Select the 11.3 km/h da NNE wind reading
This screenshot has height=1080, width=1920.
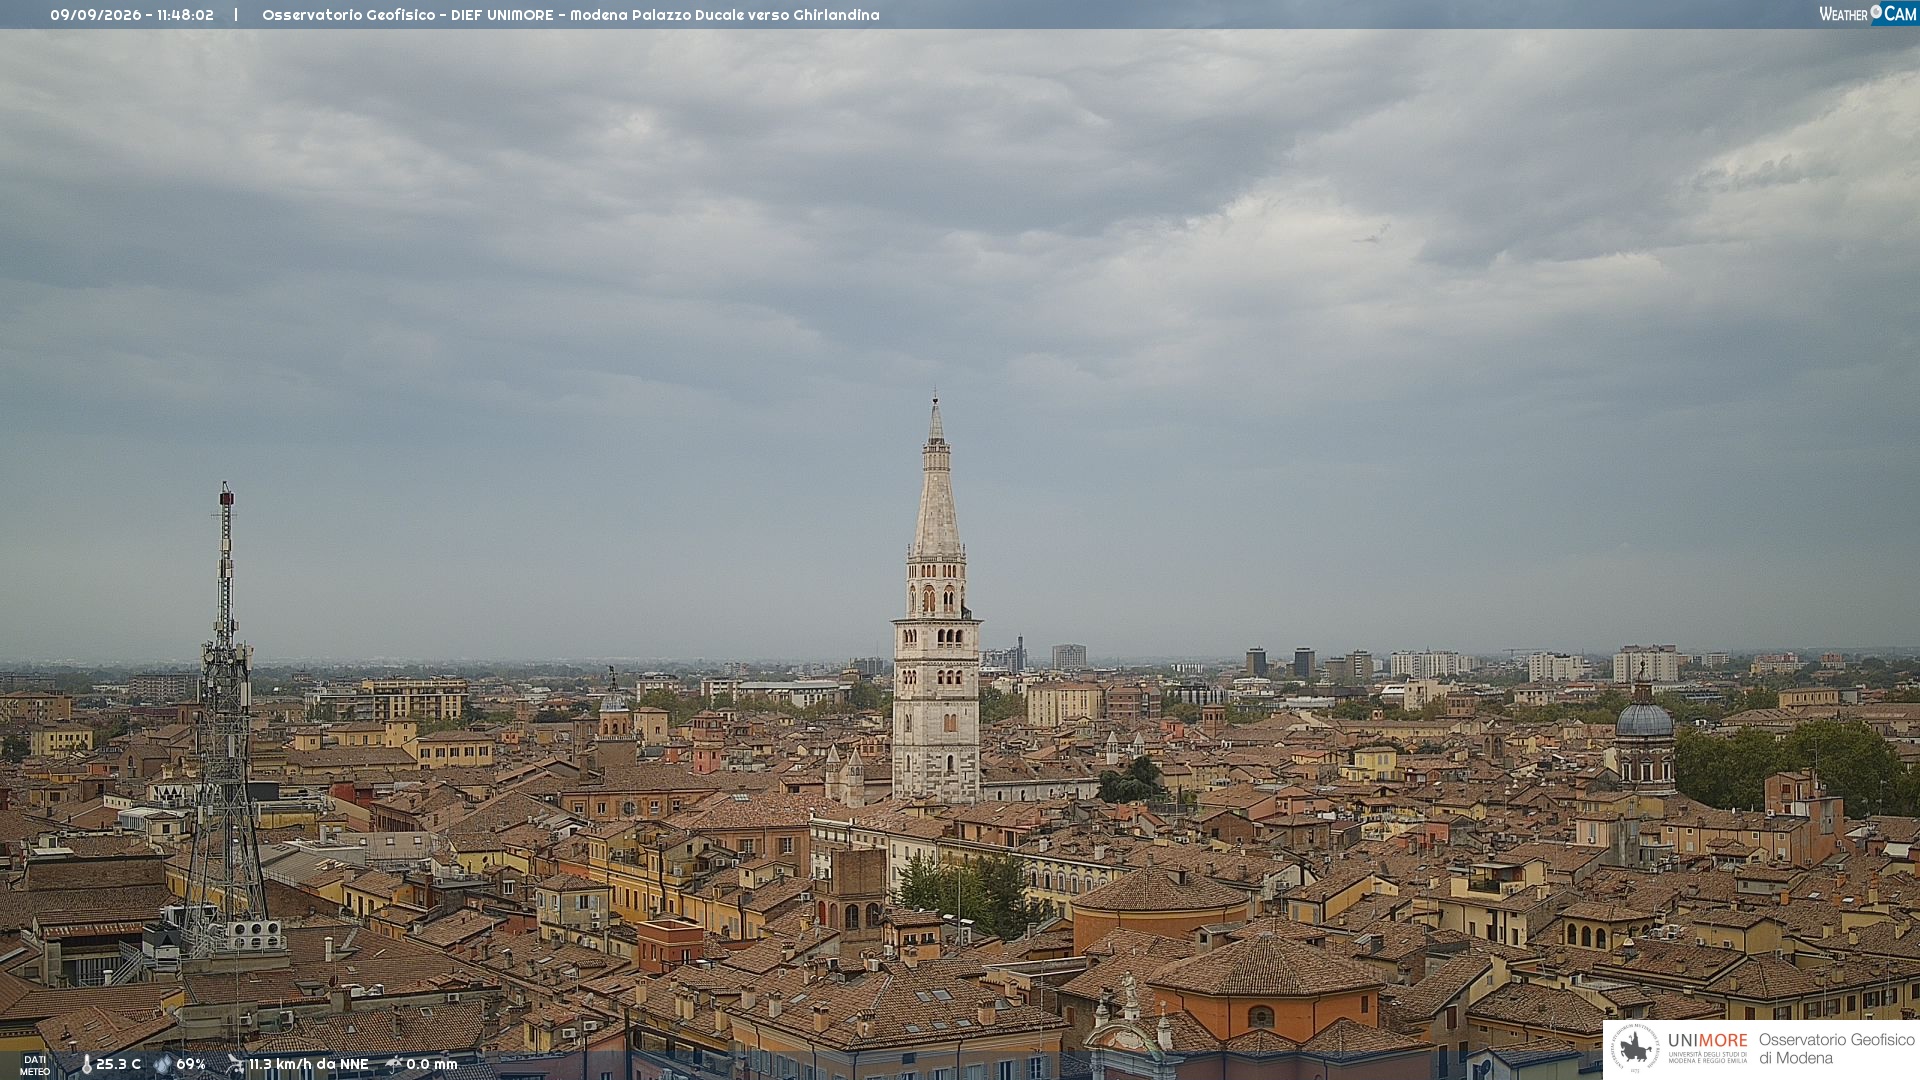coord(309,1064)
